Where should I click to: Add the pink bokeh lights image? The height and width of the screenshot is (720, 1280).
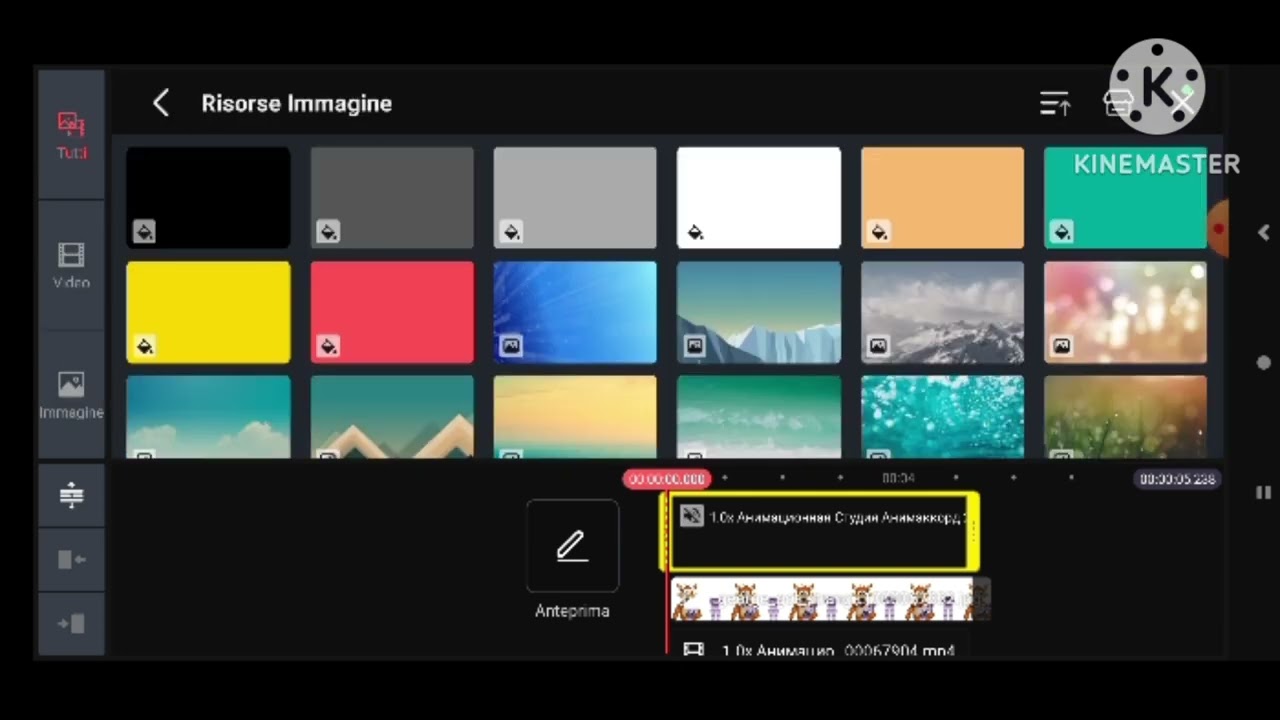click(x=1125, y=312)
